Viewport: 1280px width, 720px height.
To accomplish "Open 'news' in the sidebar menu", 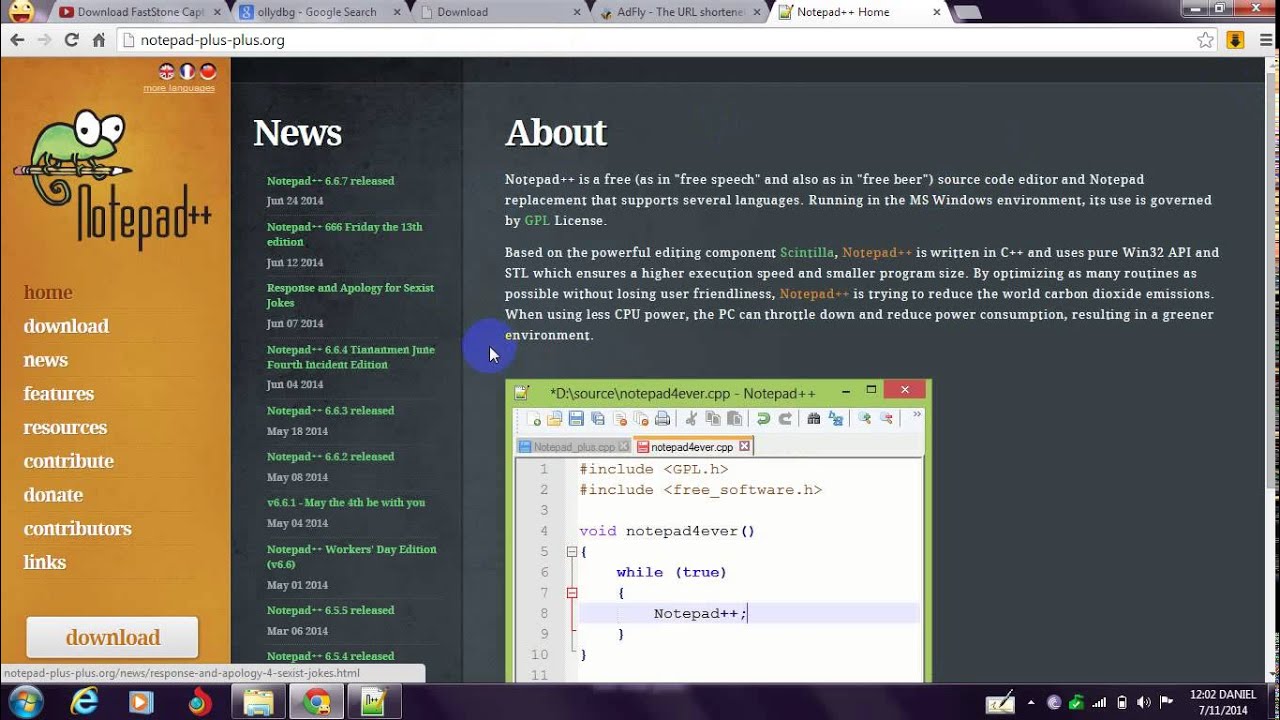I will pyautogui.click(x=46, y=360).
